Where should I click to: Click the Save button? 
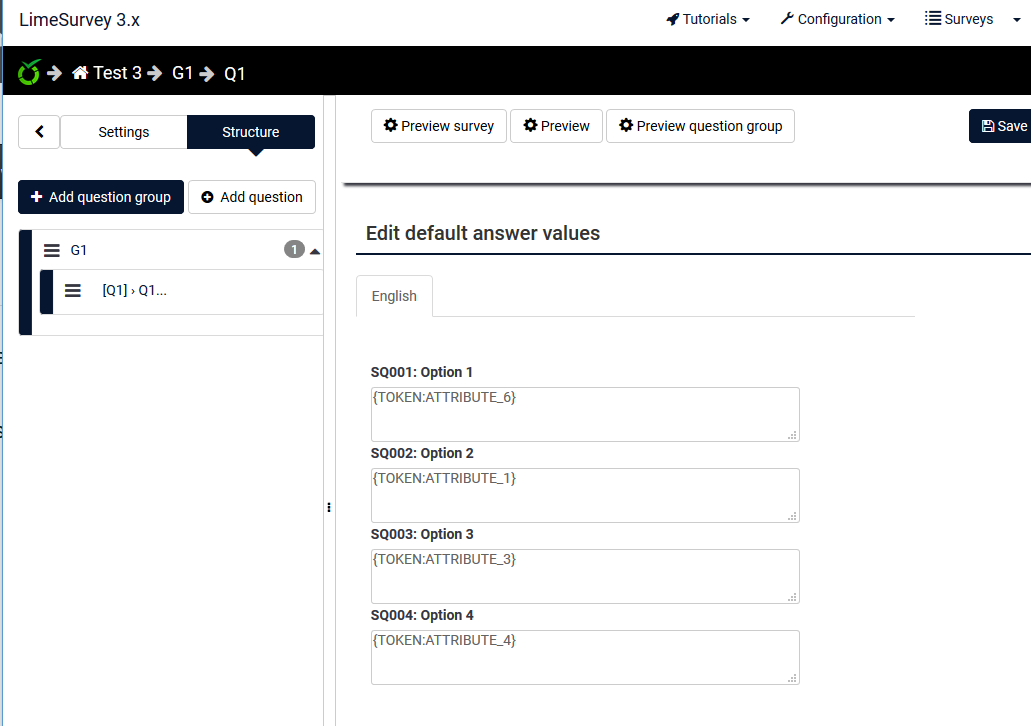click(1002, 126)
